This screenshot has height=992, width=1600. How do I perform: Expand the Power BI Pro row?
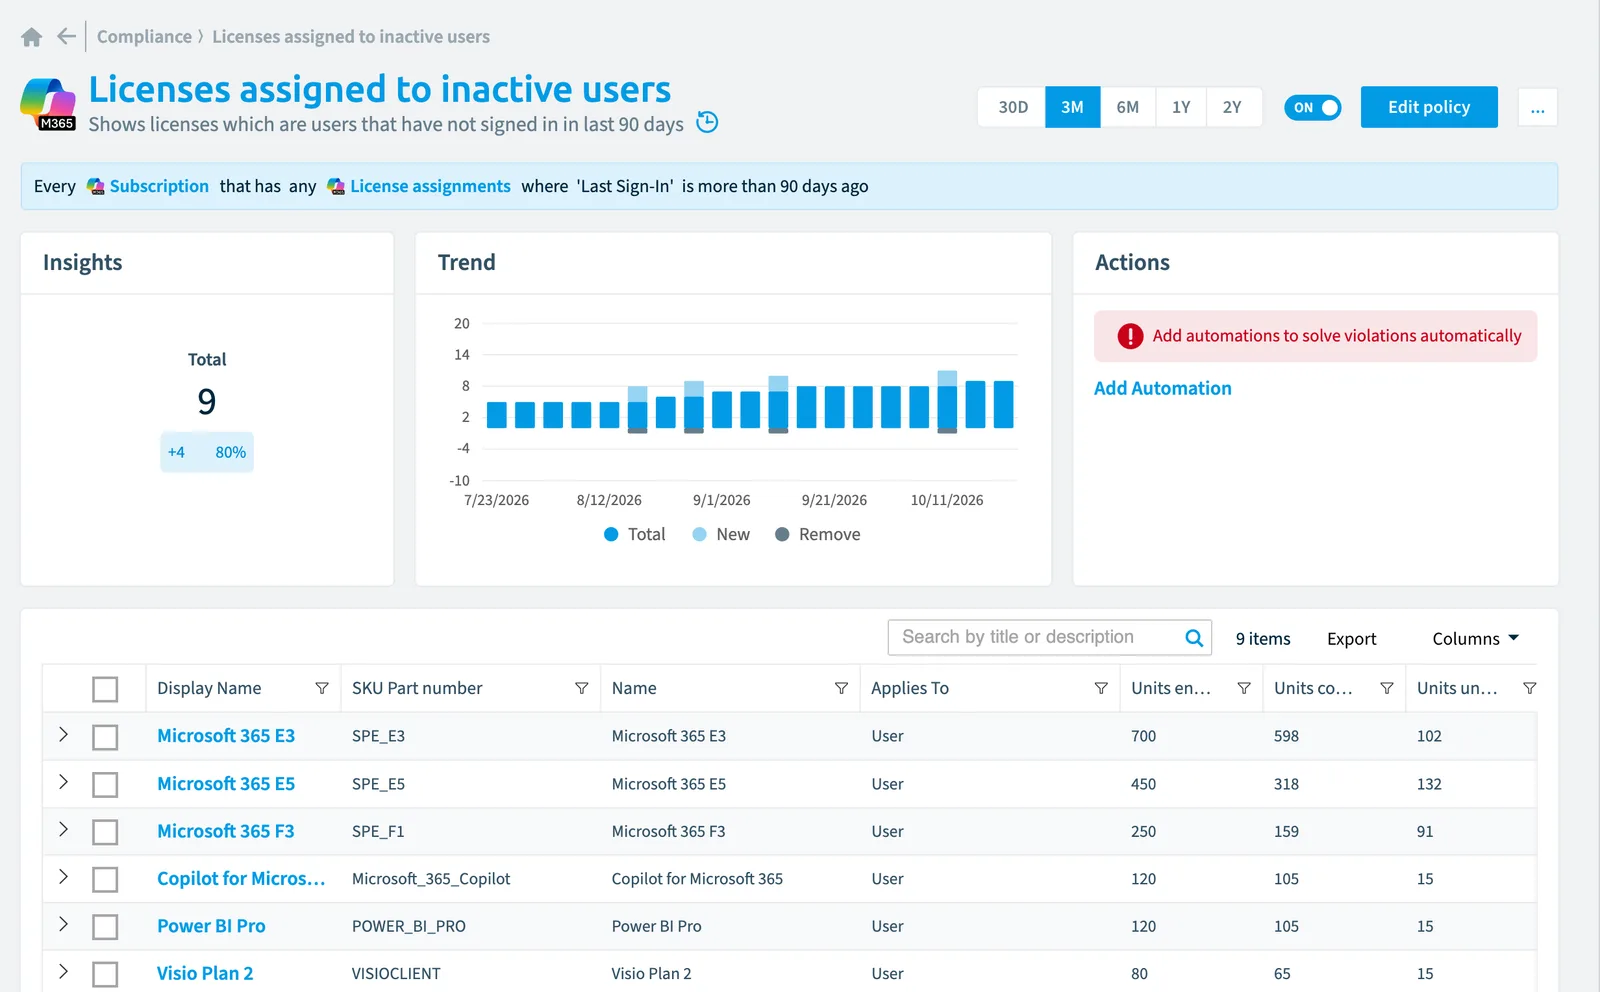click(x=63, y=924)
